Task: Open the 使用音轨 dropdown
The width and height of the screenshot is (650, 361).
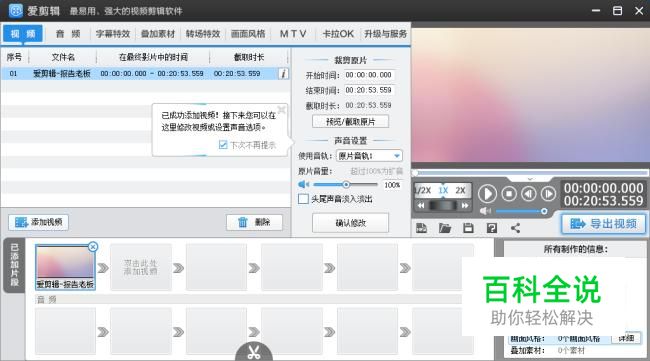Action: pos(369,156)
